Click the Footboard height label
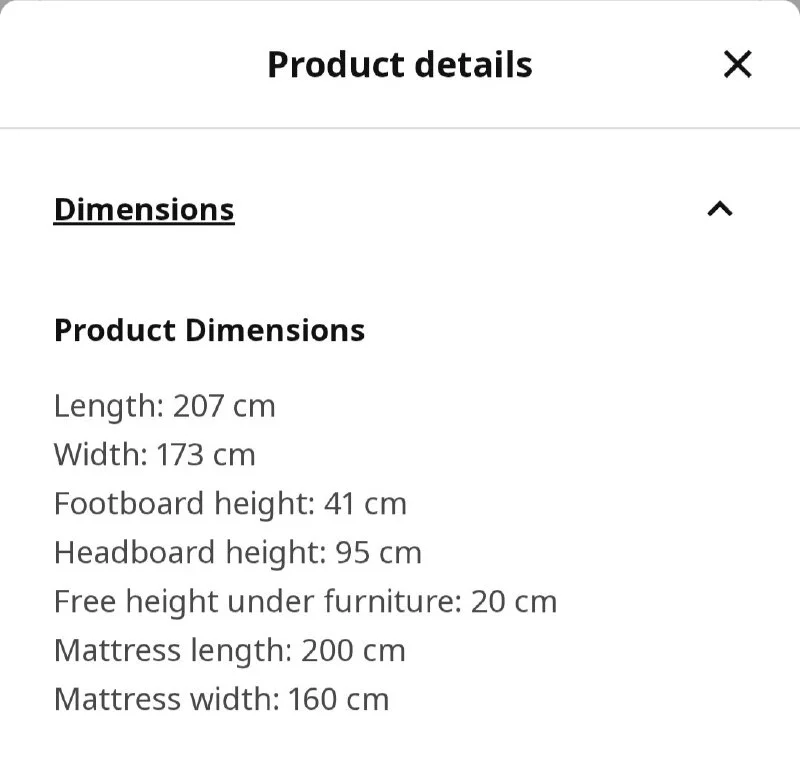The height and width of the screenshot is (772, 800). tap(184, 503)
